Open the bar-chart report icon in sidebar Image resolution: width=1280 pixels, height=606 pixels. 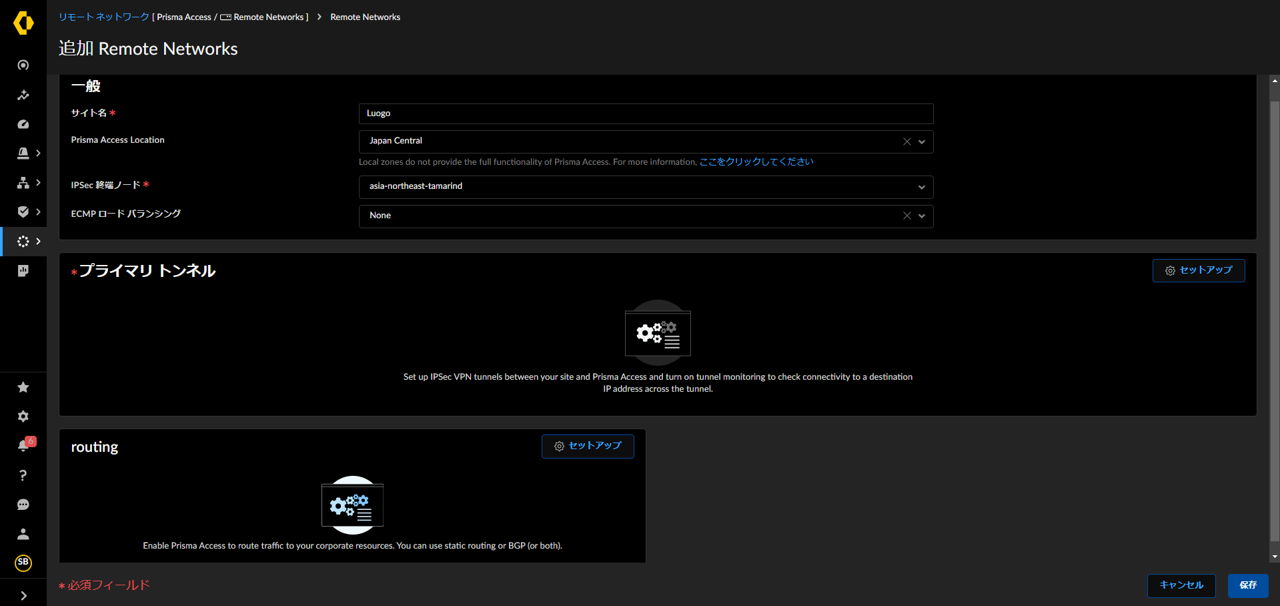click(23, 271)
